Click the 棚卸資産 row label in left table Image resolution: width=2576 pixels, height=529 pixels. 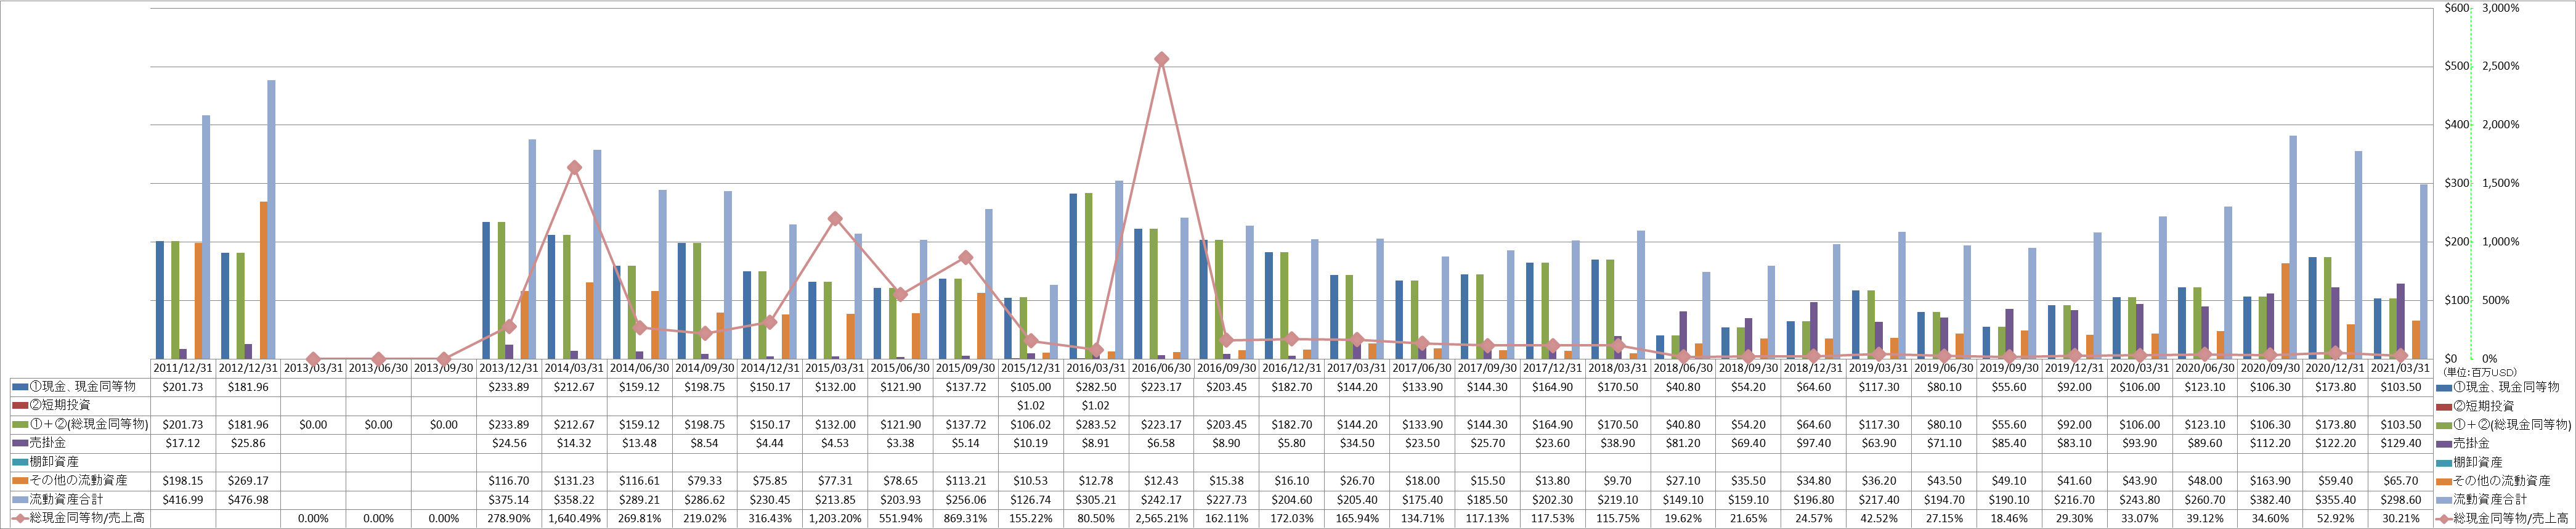[x=55, y=463]
